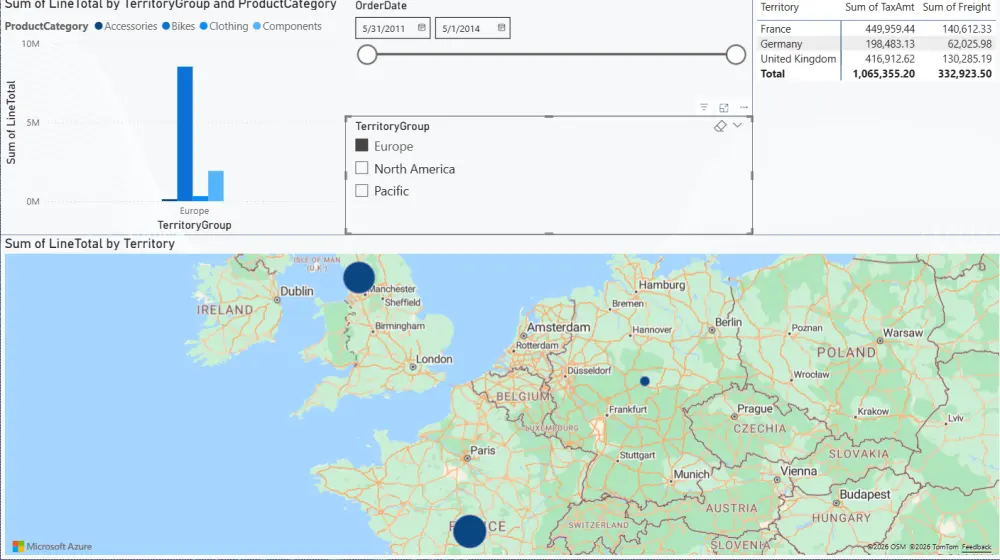Click Freight value 140,612.33
Image resolution: width=1000 pixels, height=560 pixels.
coord(967,29)
